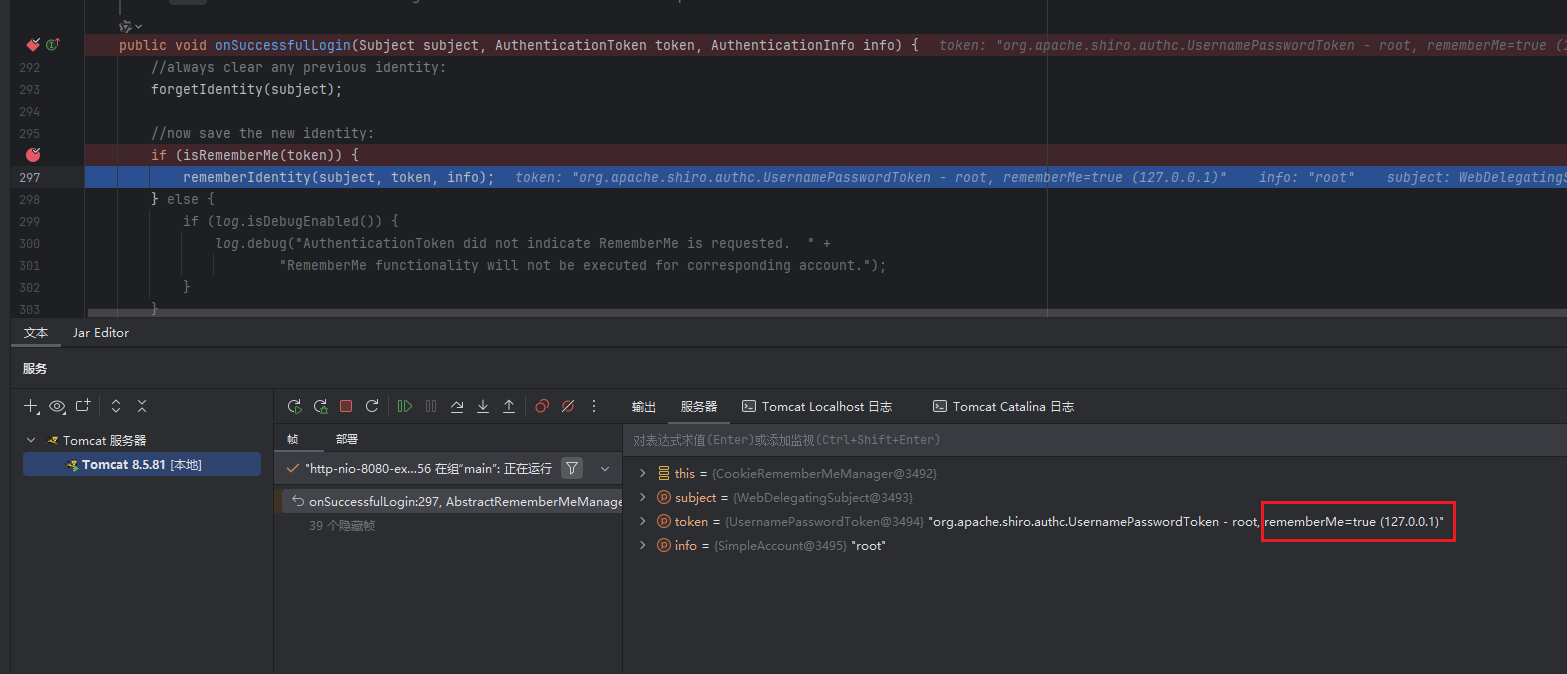The height and width of the screenshot is (674, 1567).
Task: Toggle the hidden frames filter button
Action: tap(572, 468)
